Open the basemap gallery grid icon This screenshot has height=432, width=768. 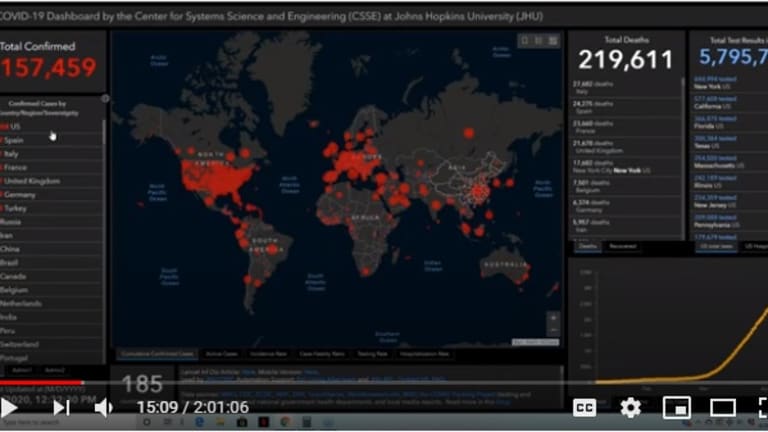pos(553,41)
